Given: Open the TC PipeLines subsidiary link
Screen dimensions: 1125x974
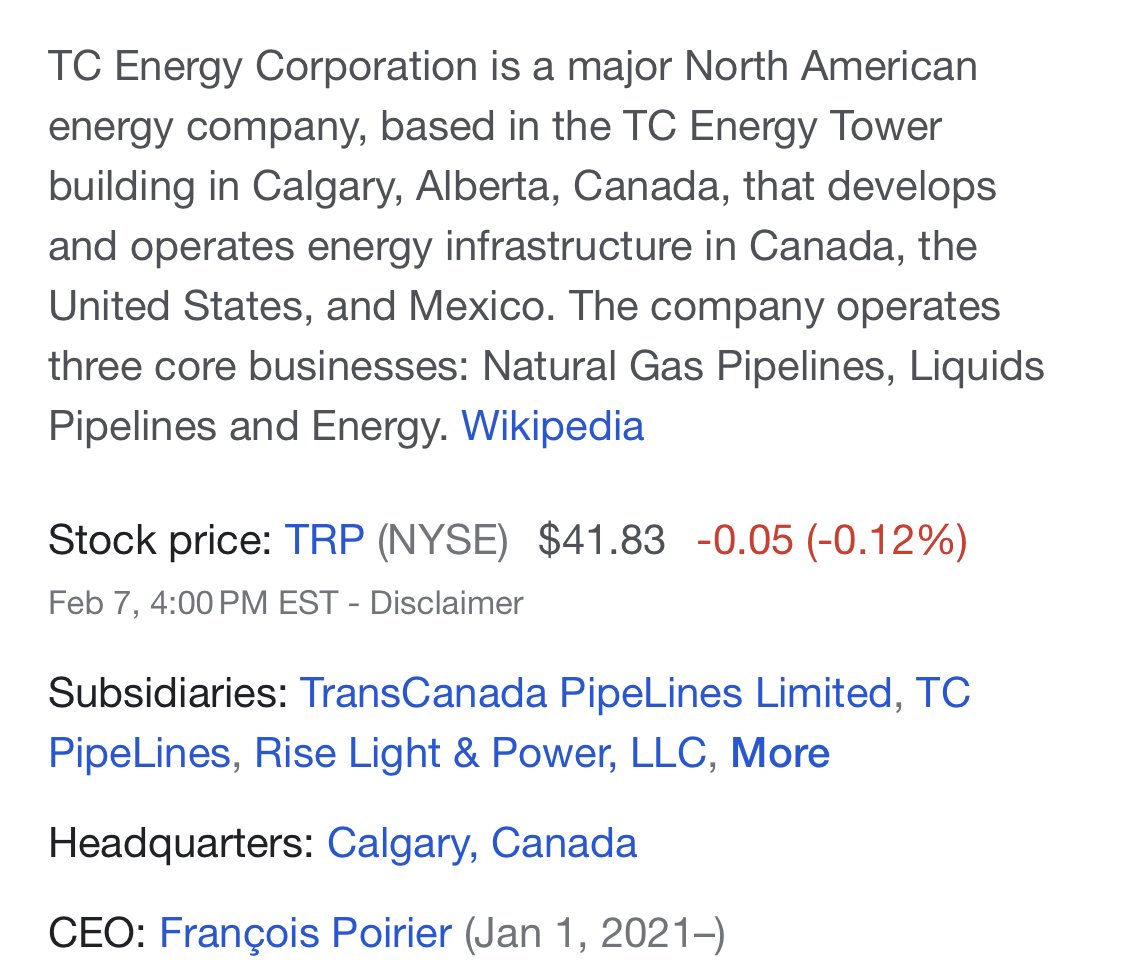Looking at the screenshot, I should 509,724.
